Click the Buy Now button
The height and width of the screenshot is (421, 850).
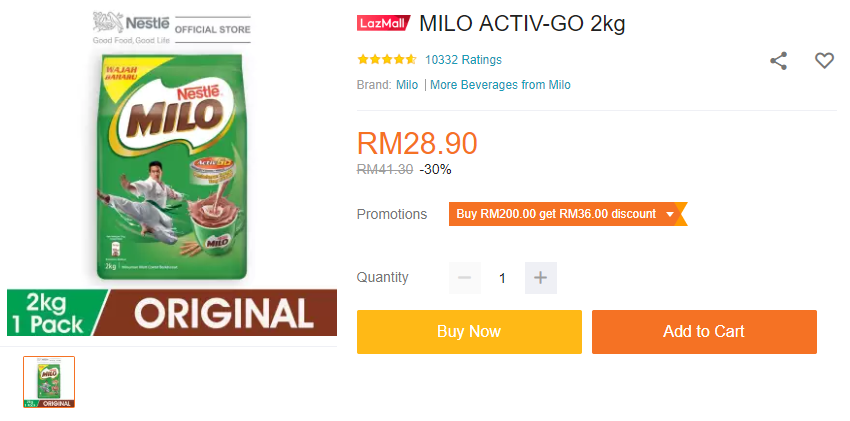[x=469, y=332]
